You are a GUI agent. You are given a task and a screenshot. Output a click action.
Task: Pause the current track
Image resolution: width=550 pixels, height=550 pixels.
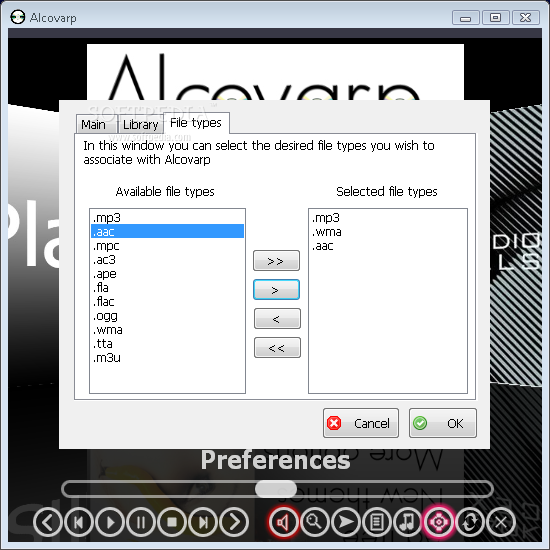(x=141, y=522)
